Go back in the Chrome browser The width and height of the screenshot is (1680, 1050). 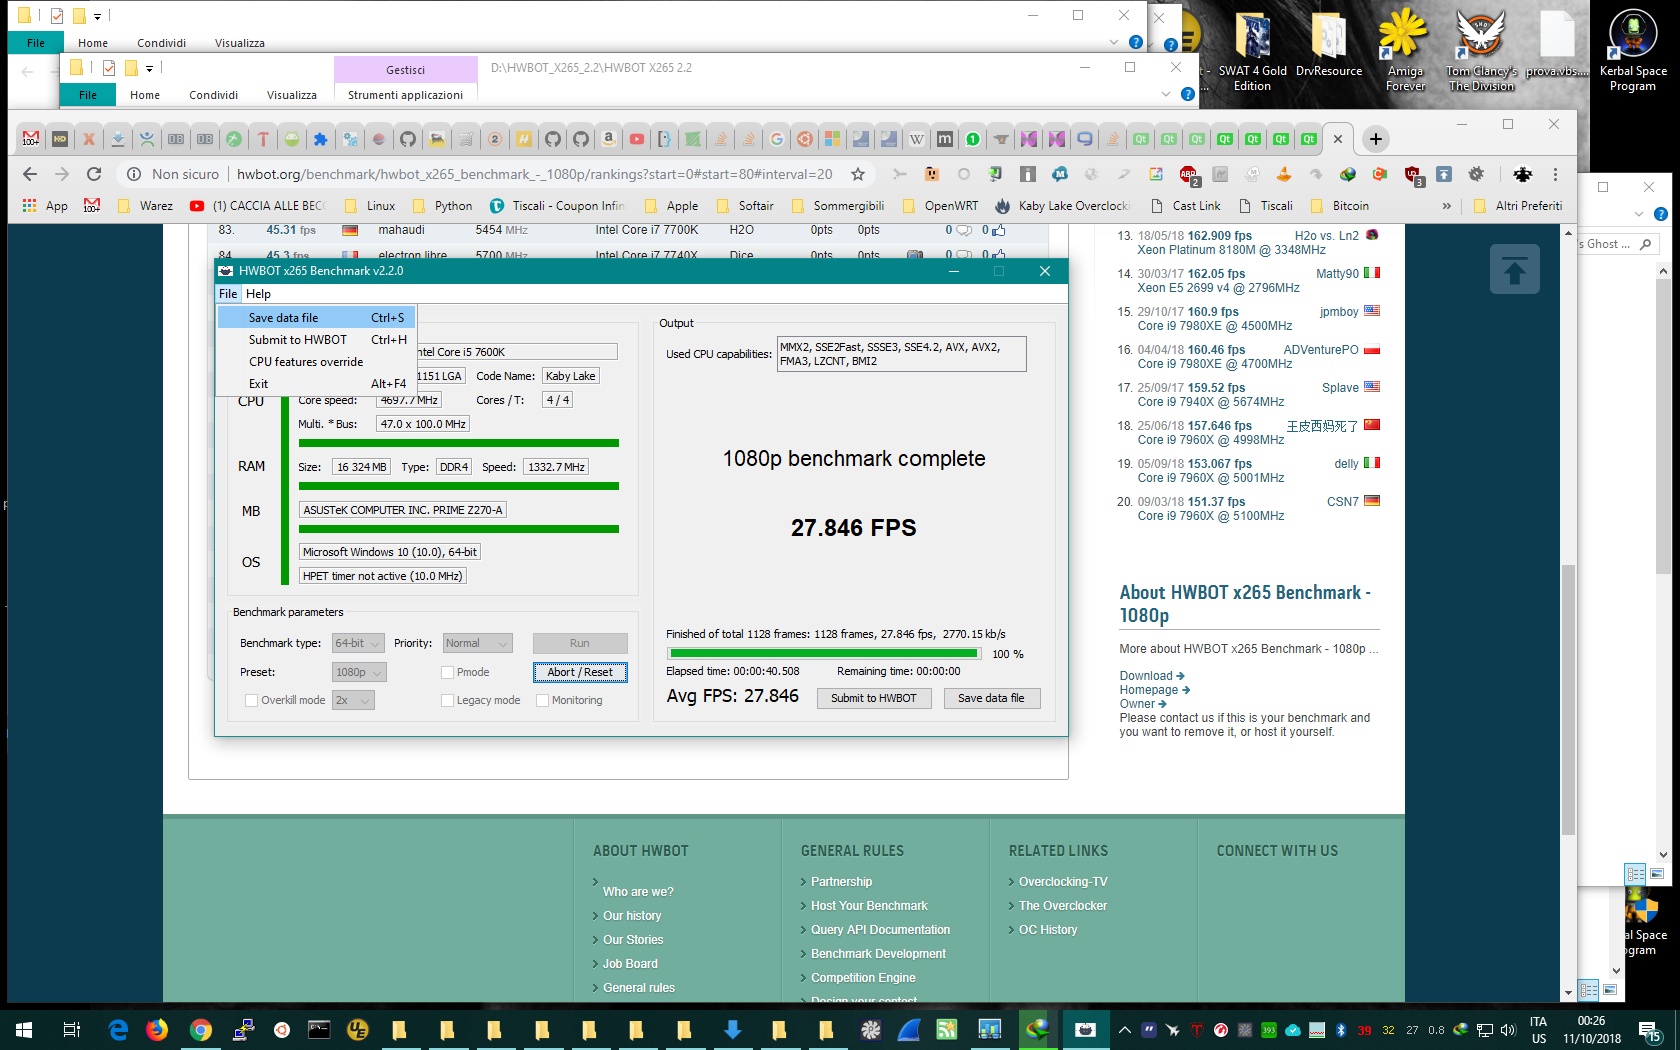pyautogui.click(x=30, y=174)
